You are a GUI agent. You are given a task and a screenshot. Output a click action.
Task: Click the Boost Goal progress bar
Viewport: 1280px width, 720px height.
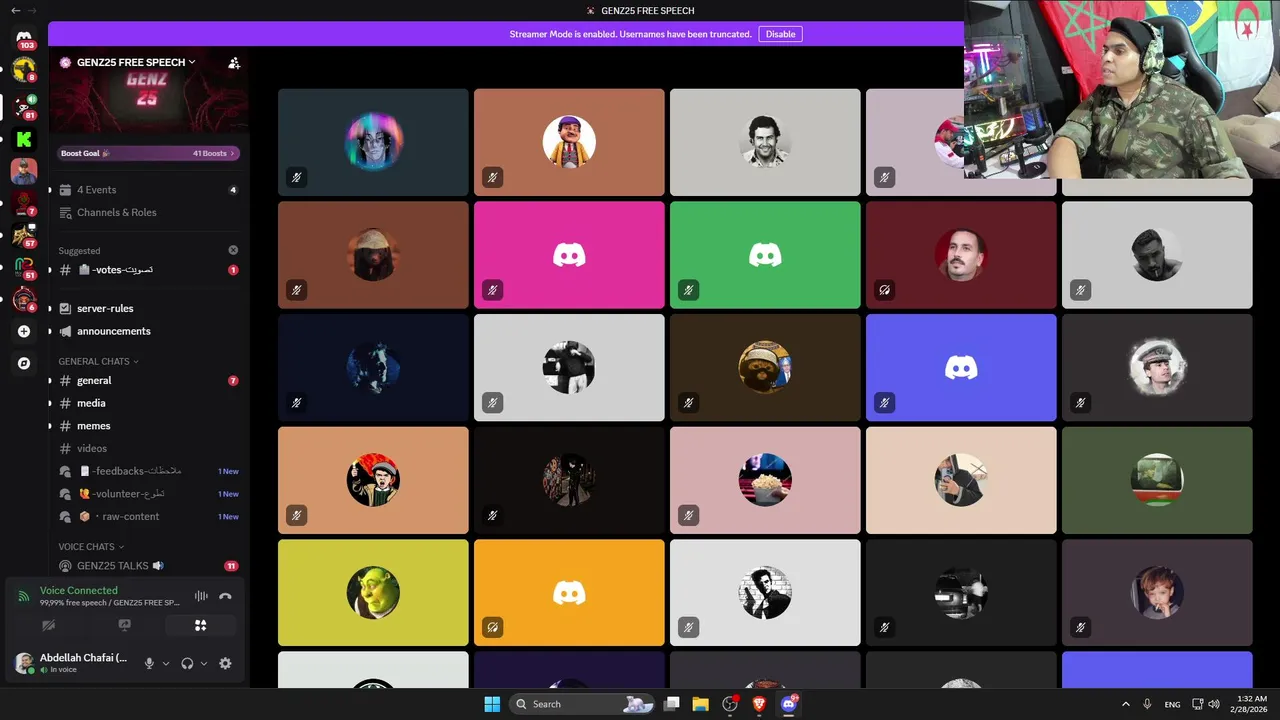(148, 153)
